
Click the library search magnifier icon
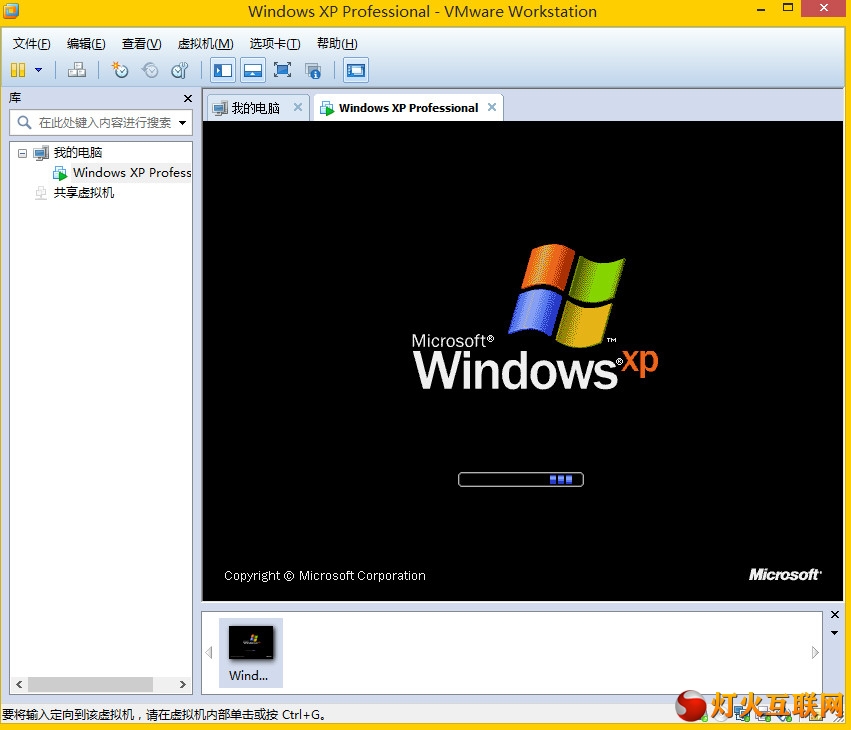point(24,122)
